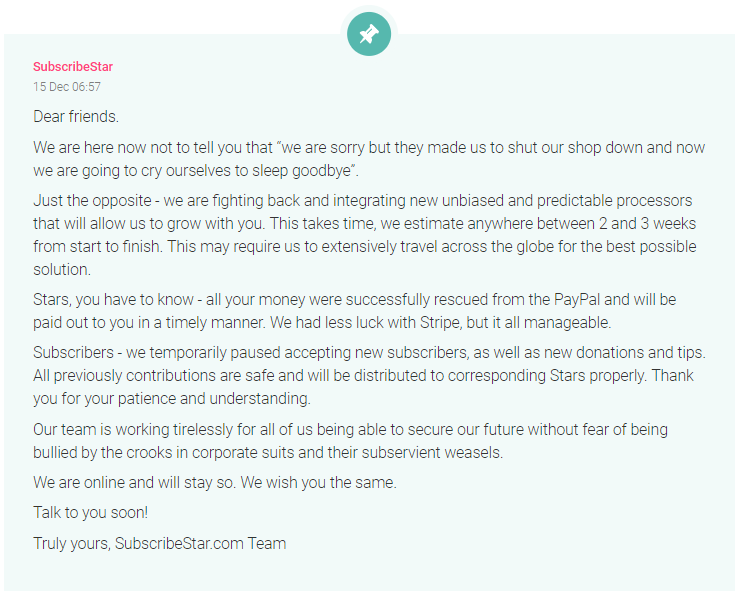Click the word "PayPal" in the post
Screen dimensions: 752x596
[x=577, y=300]
